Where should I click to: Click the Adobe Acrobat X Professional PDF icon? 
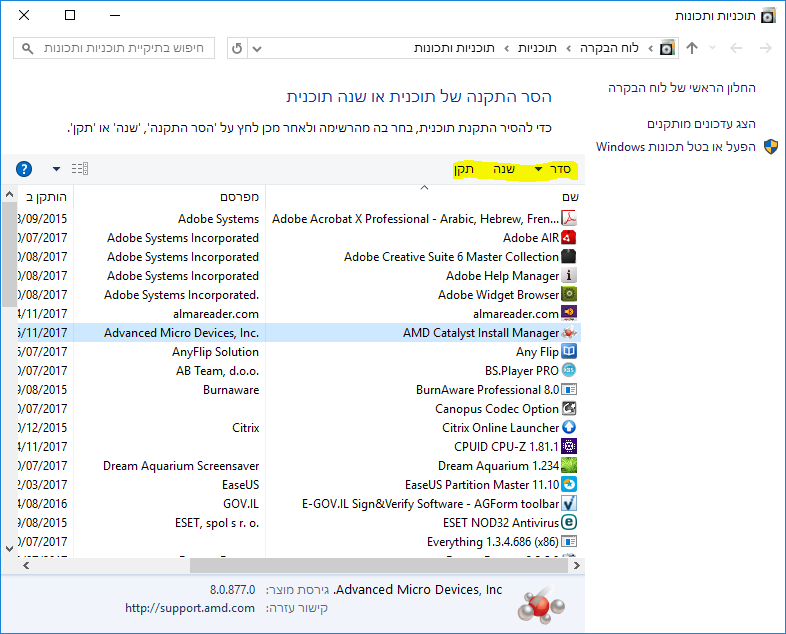tap(569, 219)
